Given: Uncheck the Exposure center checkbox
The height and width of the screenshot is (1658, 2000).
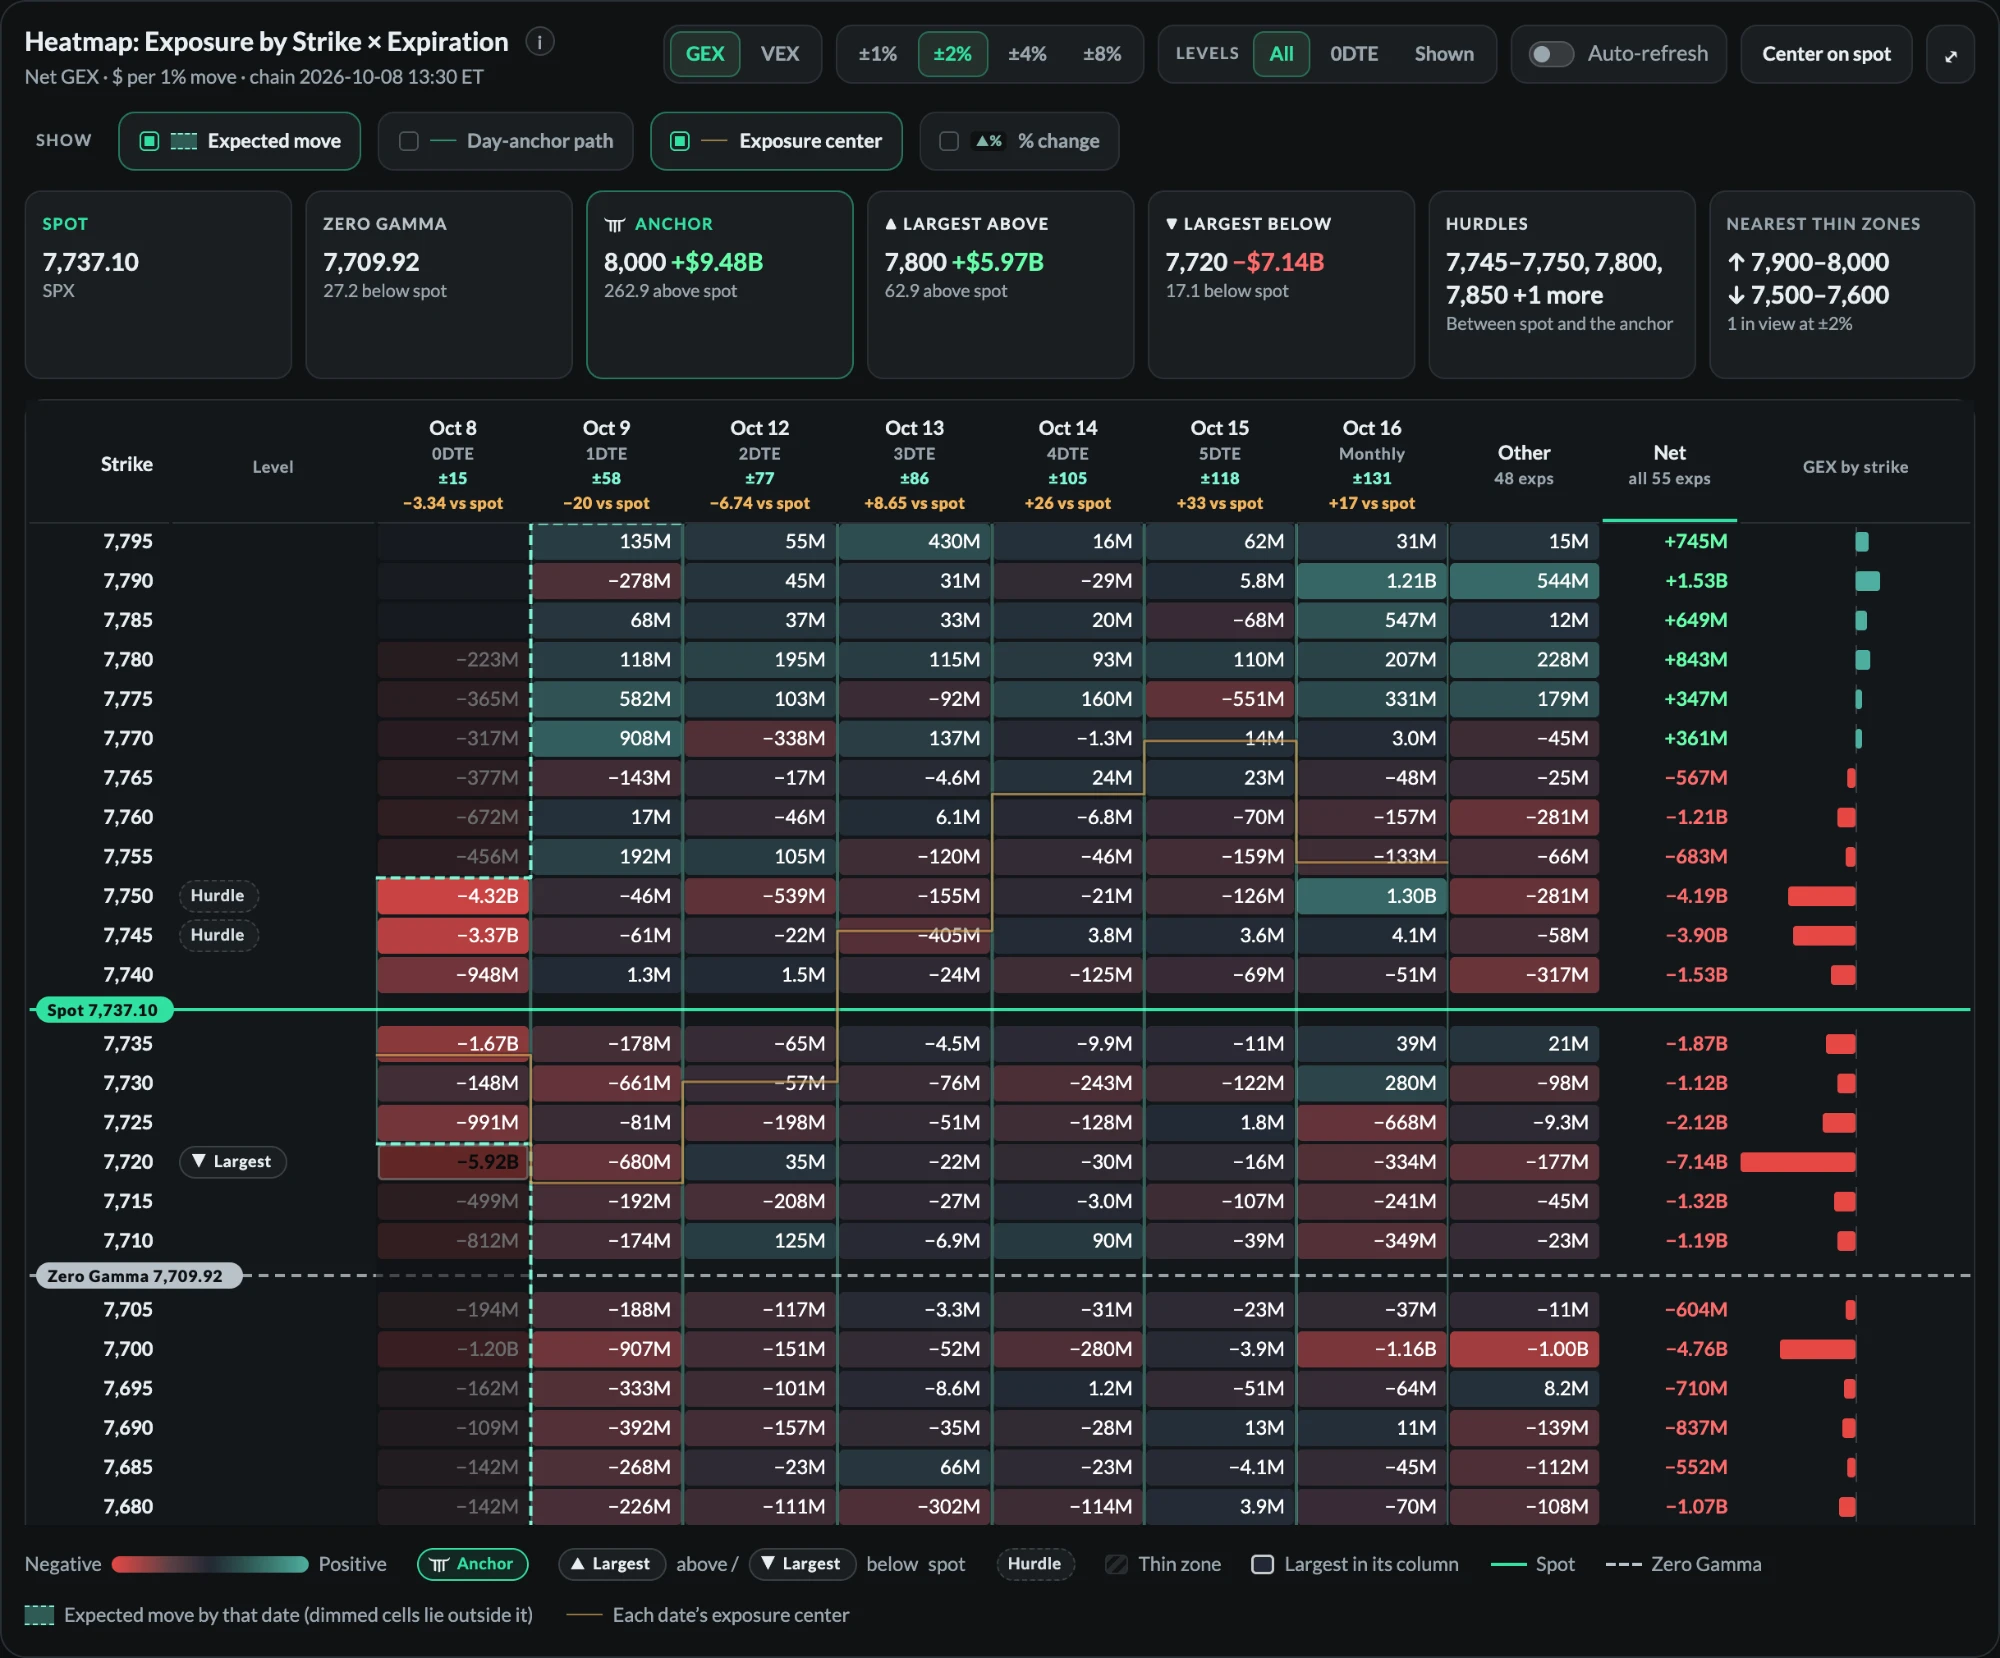Looking at the screenshot, I should (680, 141).
